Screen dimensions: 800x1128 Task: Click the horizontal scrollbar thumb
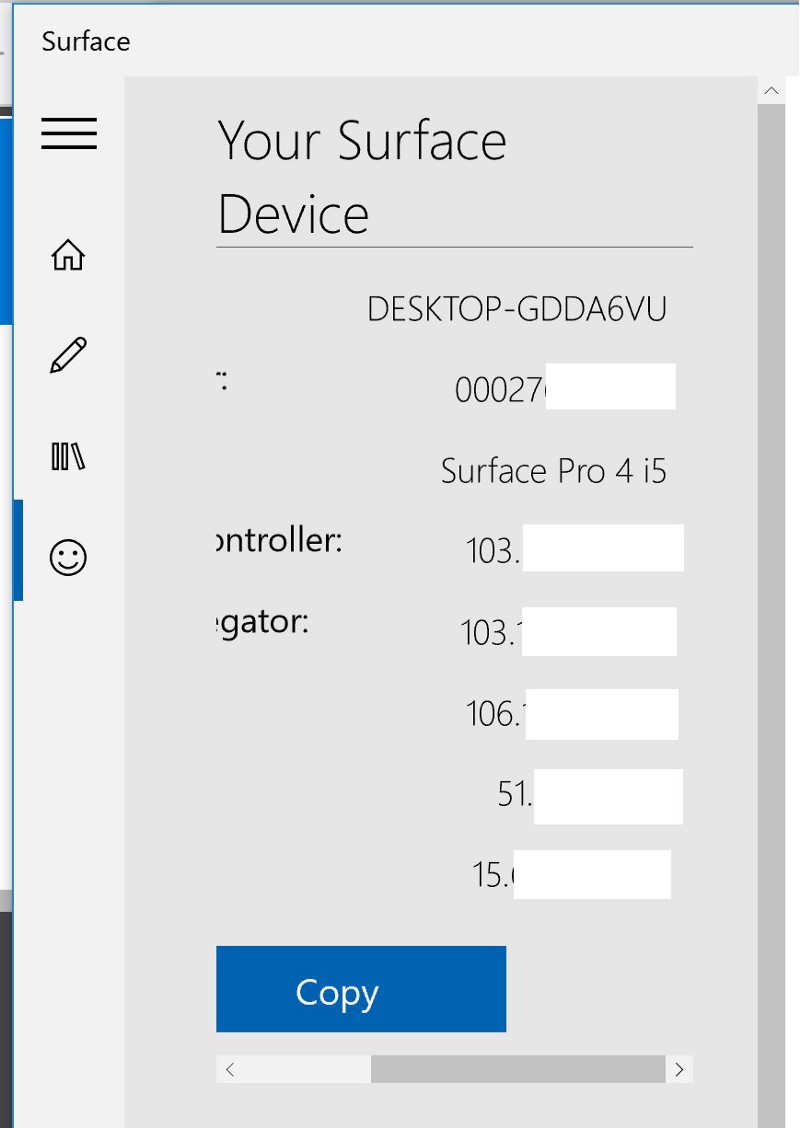[517, 1070]
